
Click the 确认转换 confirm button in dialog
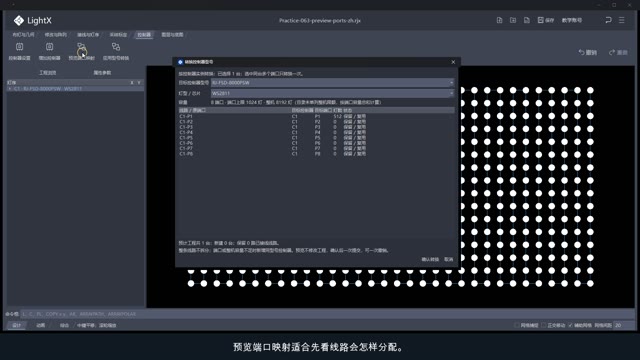(430, 259)
